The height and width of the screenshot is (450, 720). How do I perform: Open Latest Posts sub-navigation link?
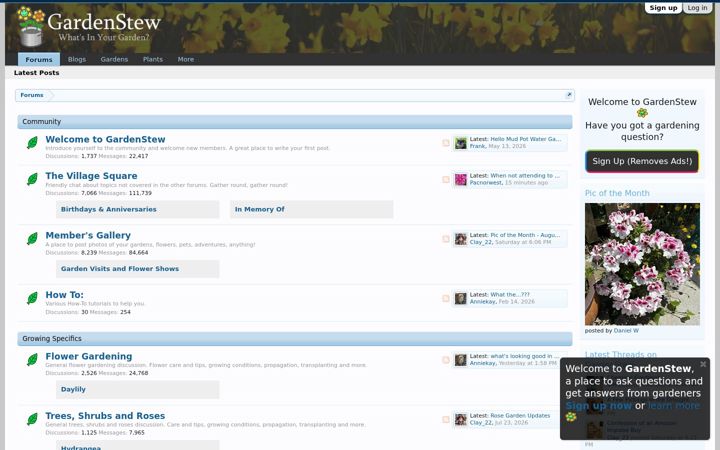click(x=37, y=73)
